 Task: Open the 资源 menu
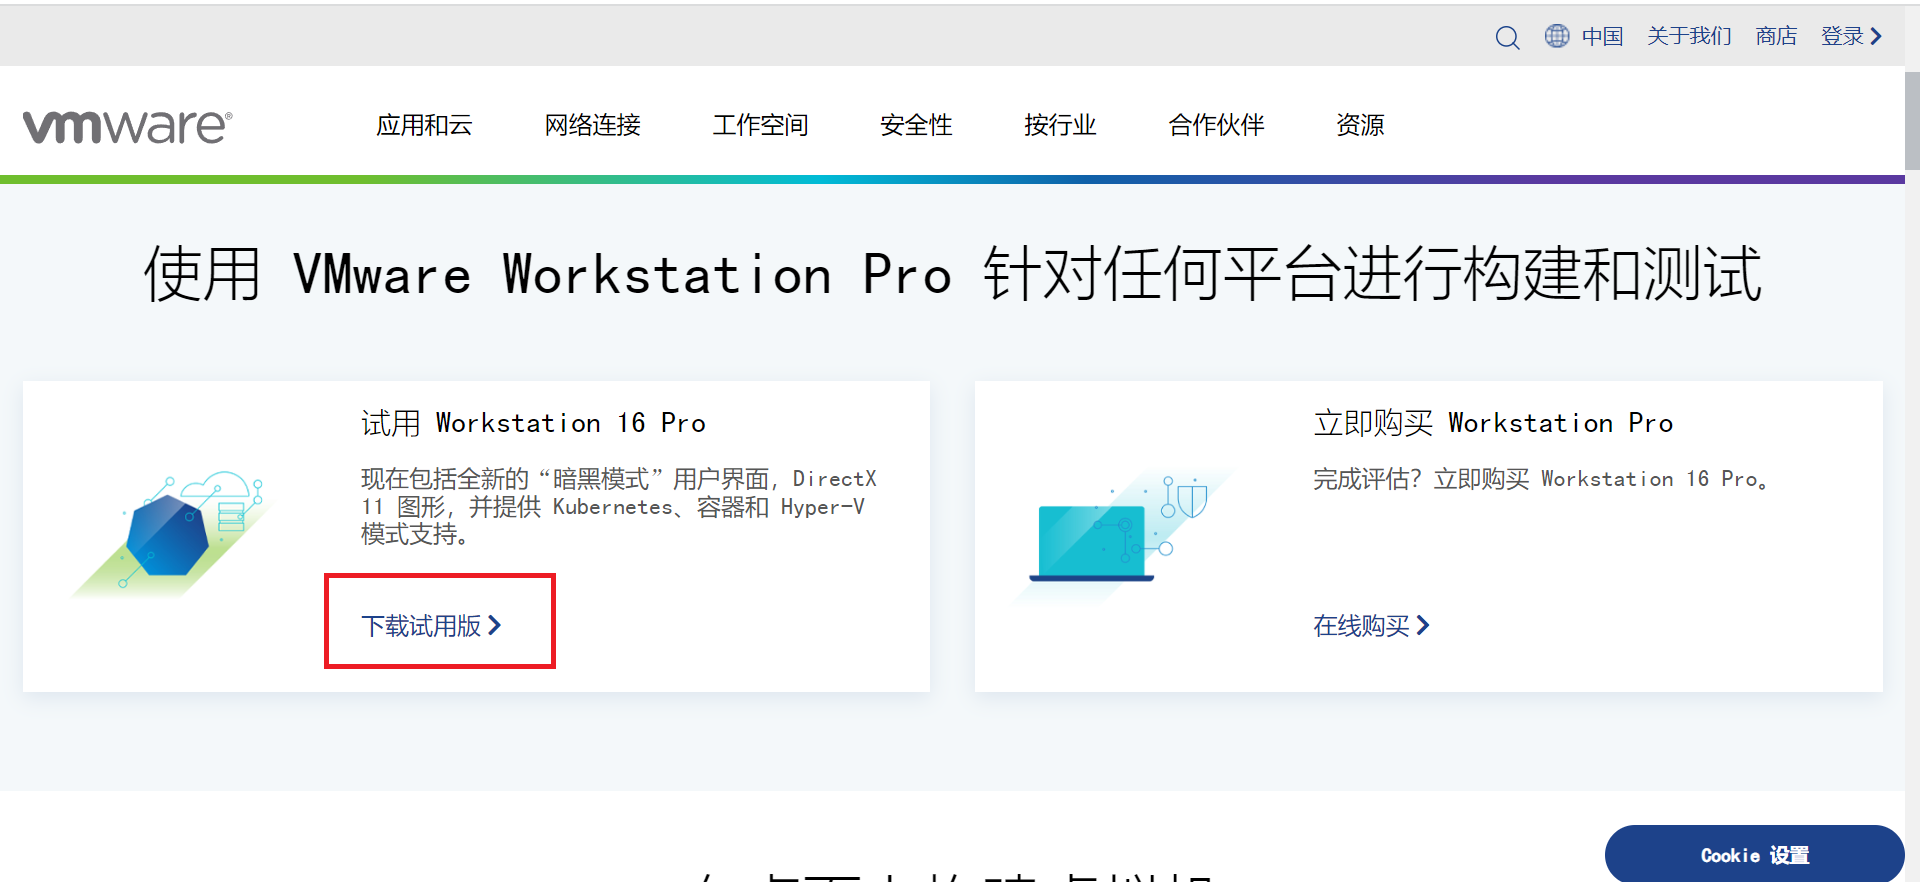[1360, 125]
